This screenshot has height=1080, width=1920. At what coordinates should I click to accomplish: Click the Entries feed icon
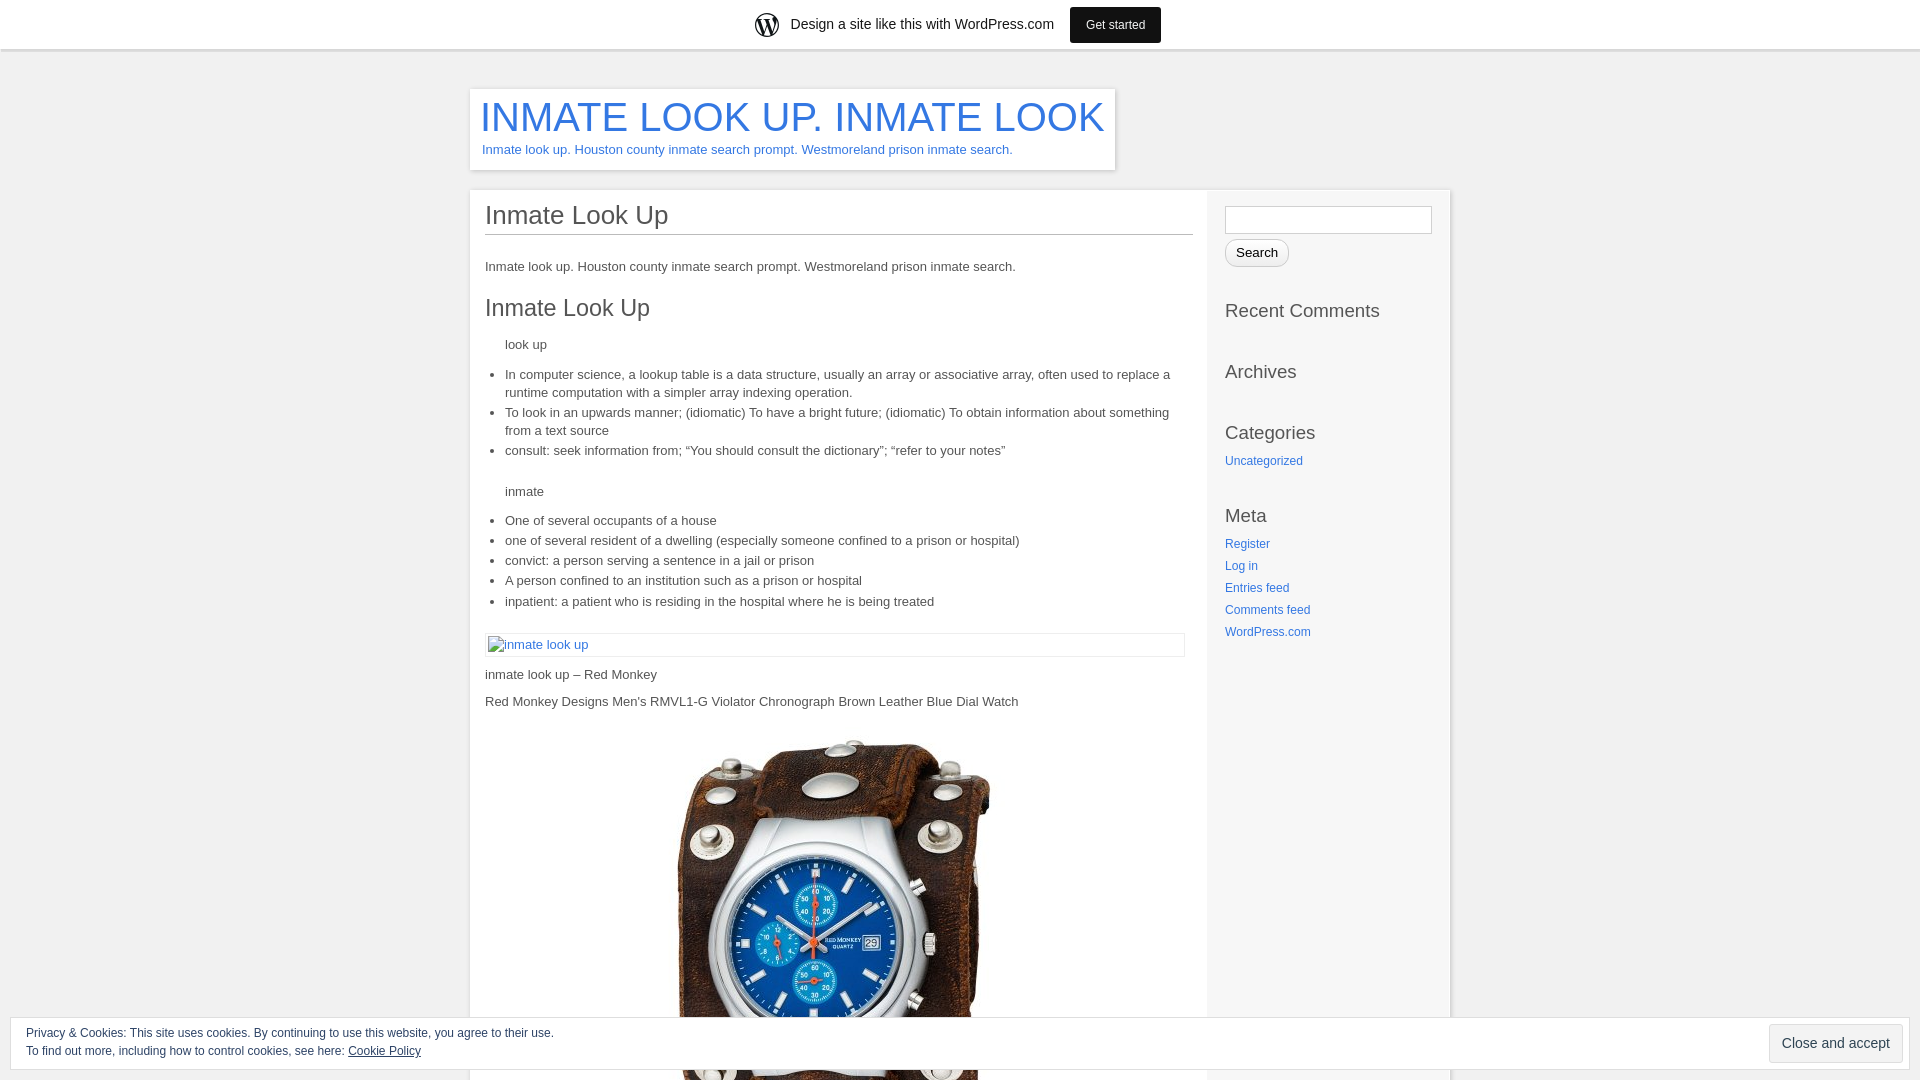[1257, 587]
